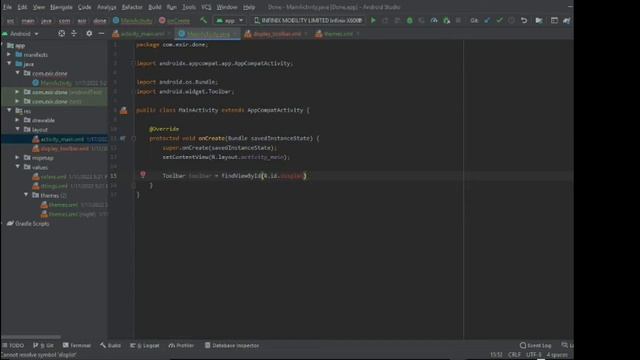Click the Select Opened File target icon
This screenshot has height=360, width=640.
[61, 33]
